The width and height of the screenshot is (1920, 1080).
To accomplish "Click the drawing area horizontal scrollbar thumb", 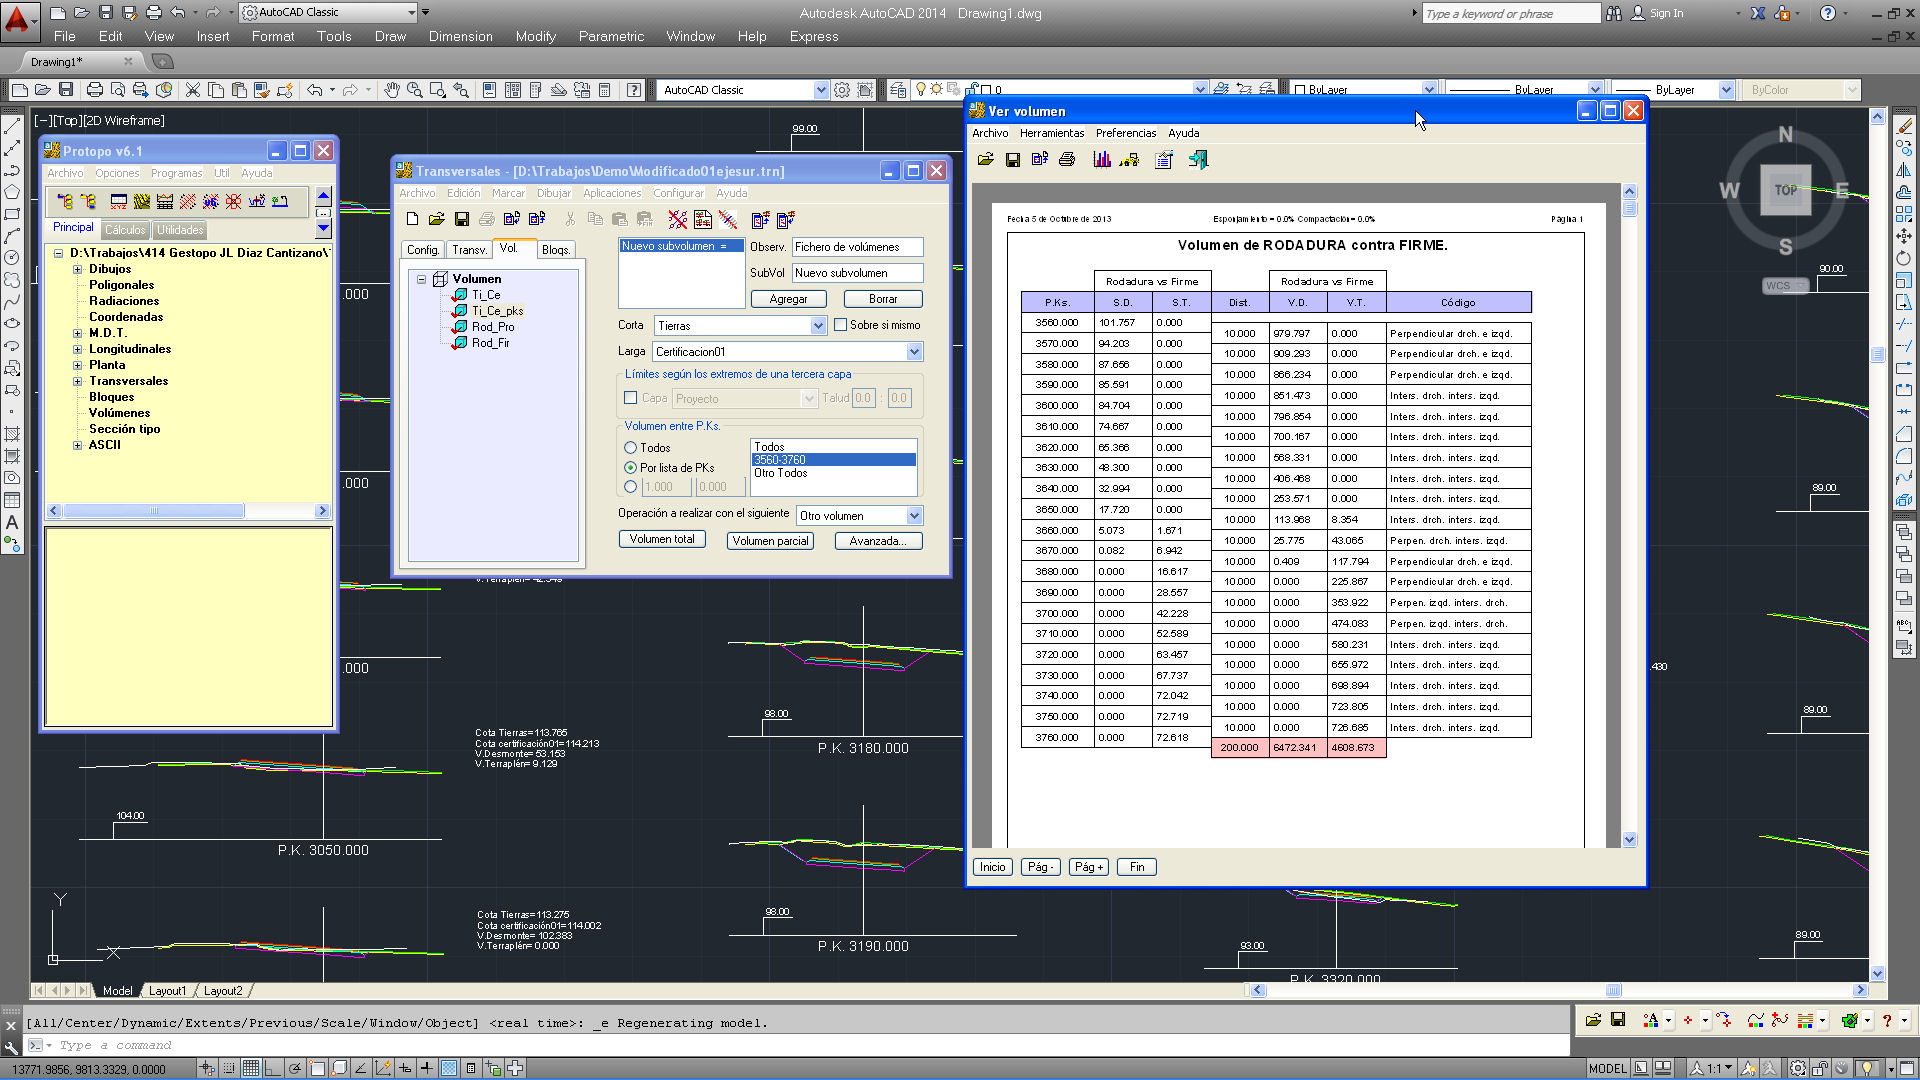I will [x=1613, y=990].
